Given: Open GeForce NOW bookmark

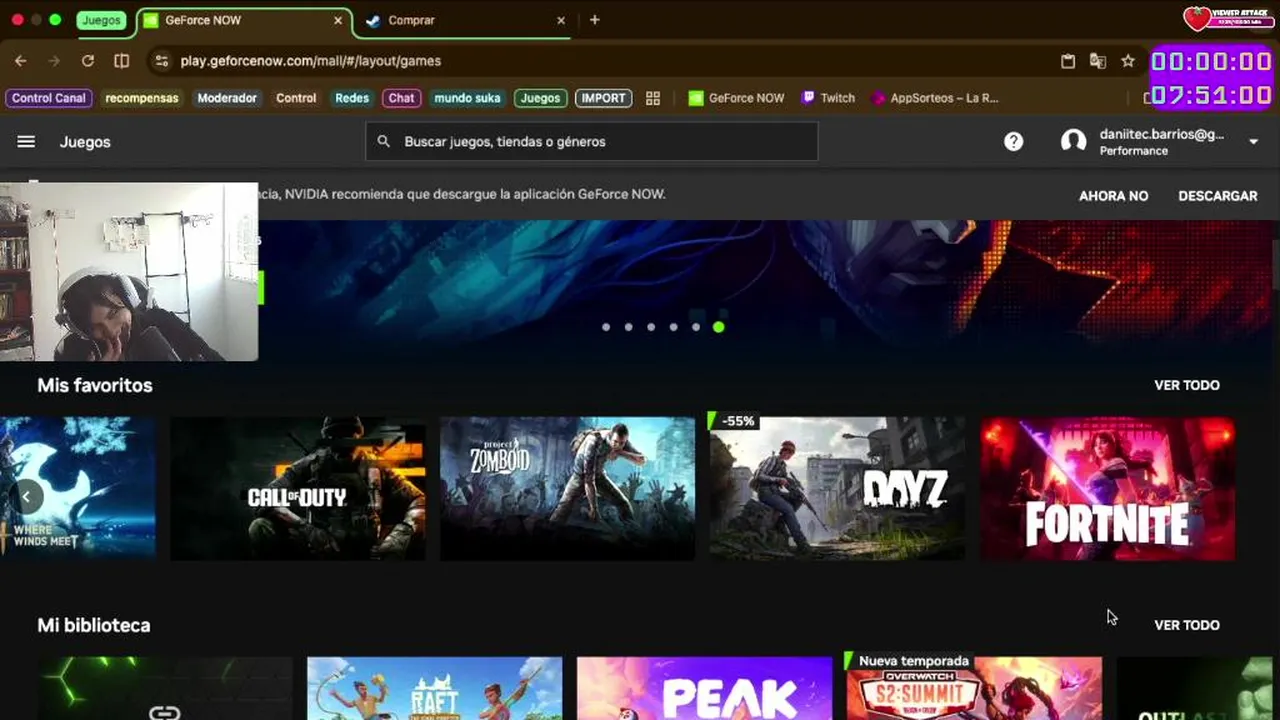Looking at the screenshot, I should [737, 98].
